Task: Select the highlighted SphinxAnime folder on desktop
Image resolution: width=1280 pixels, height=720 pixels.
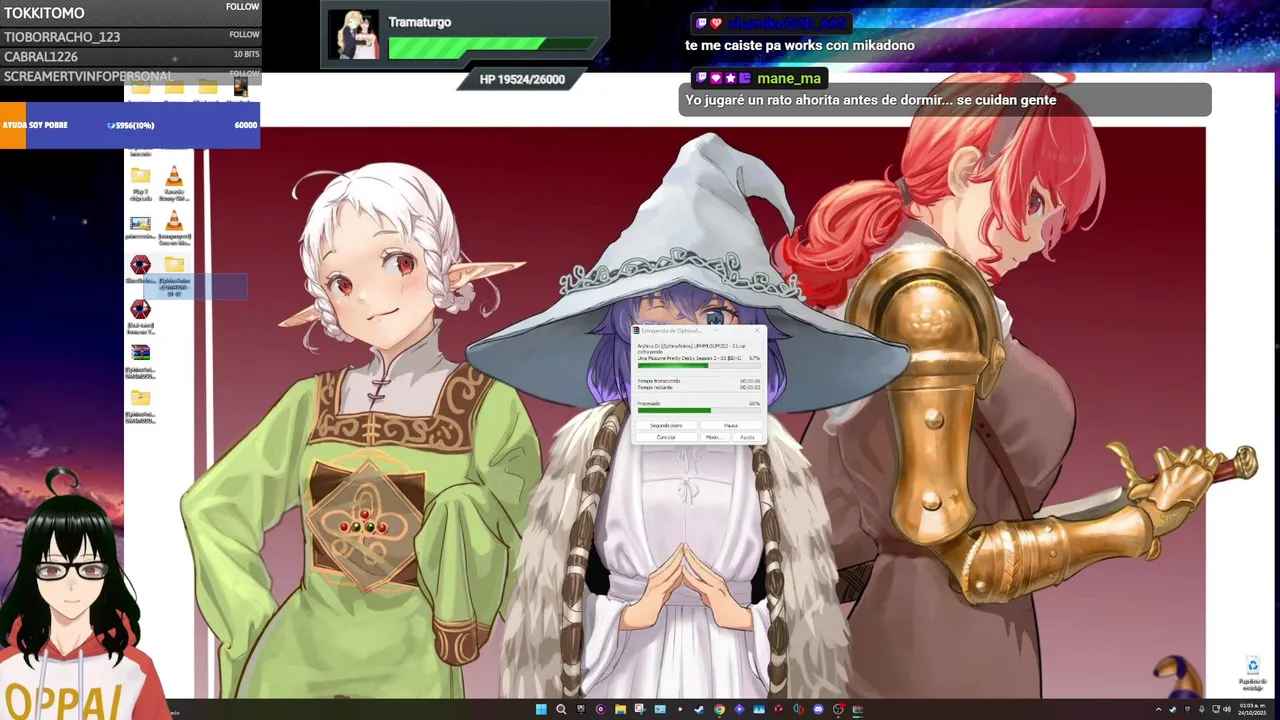Action: pos(175,264)
